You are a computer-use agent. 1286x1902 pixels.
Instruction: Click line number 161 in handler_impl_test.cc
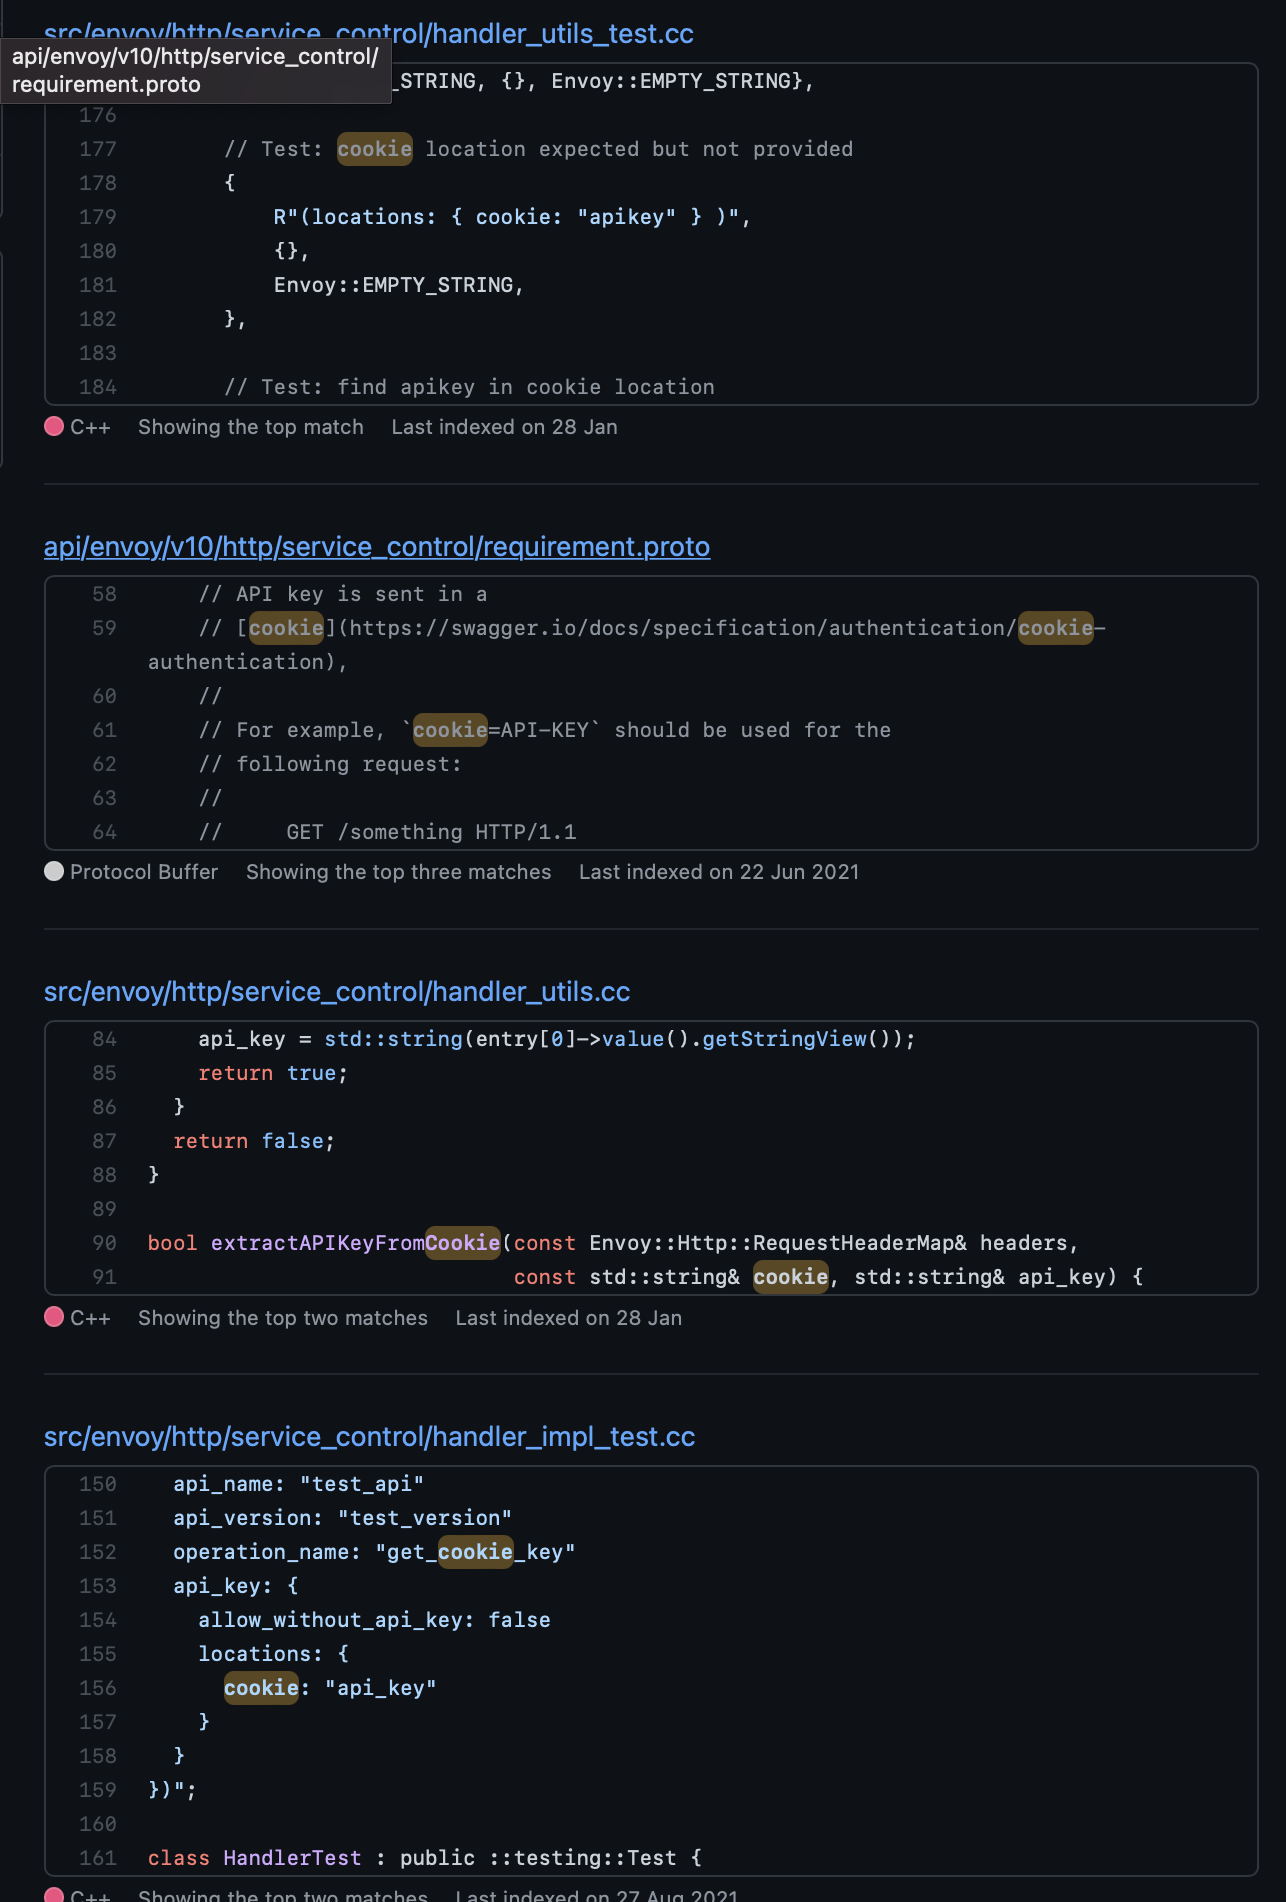(98, 1858)
